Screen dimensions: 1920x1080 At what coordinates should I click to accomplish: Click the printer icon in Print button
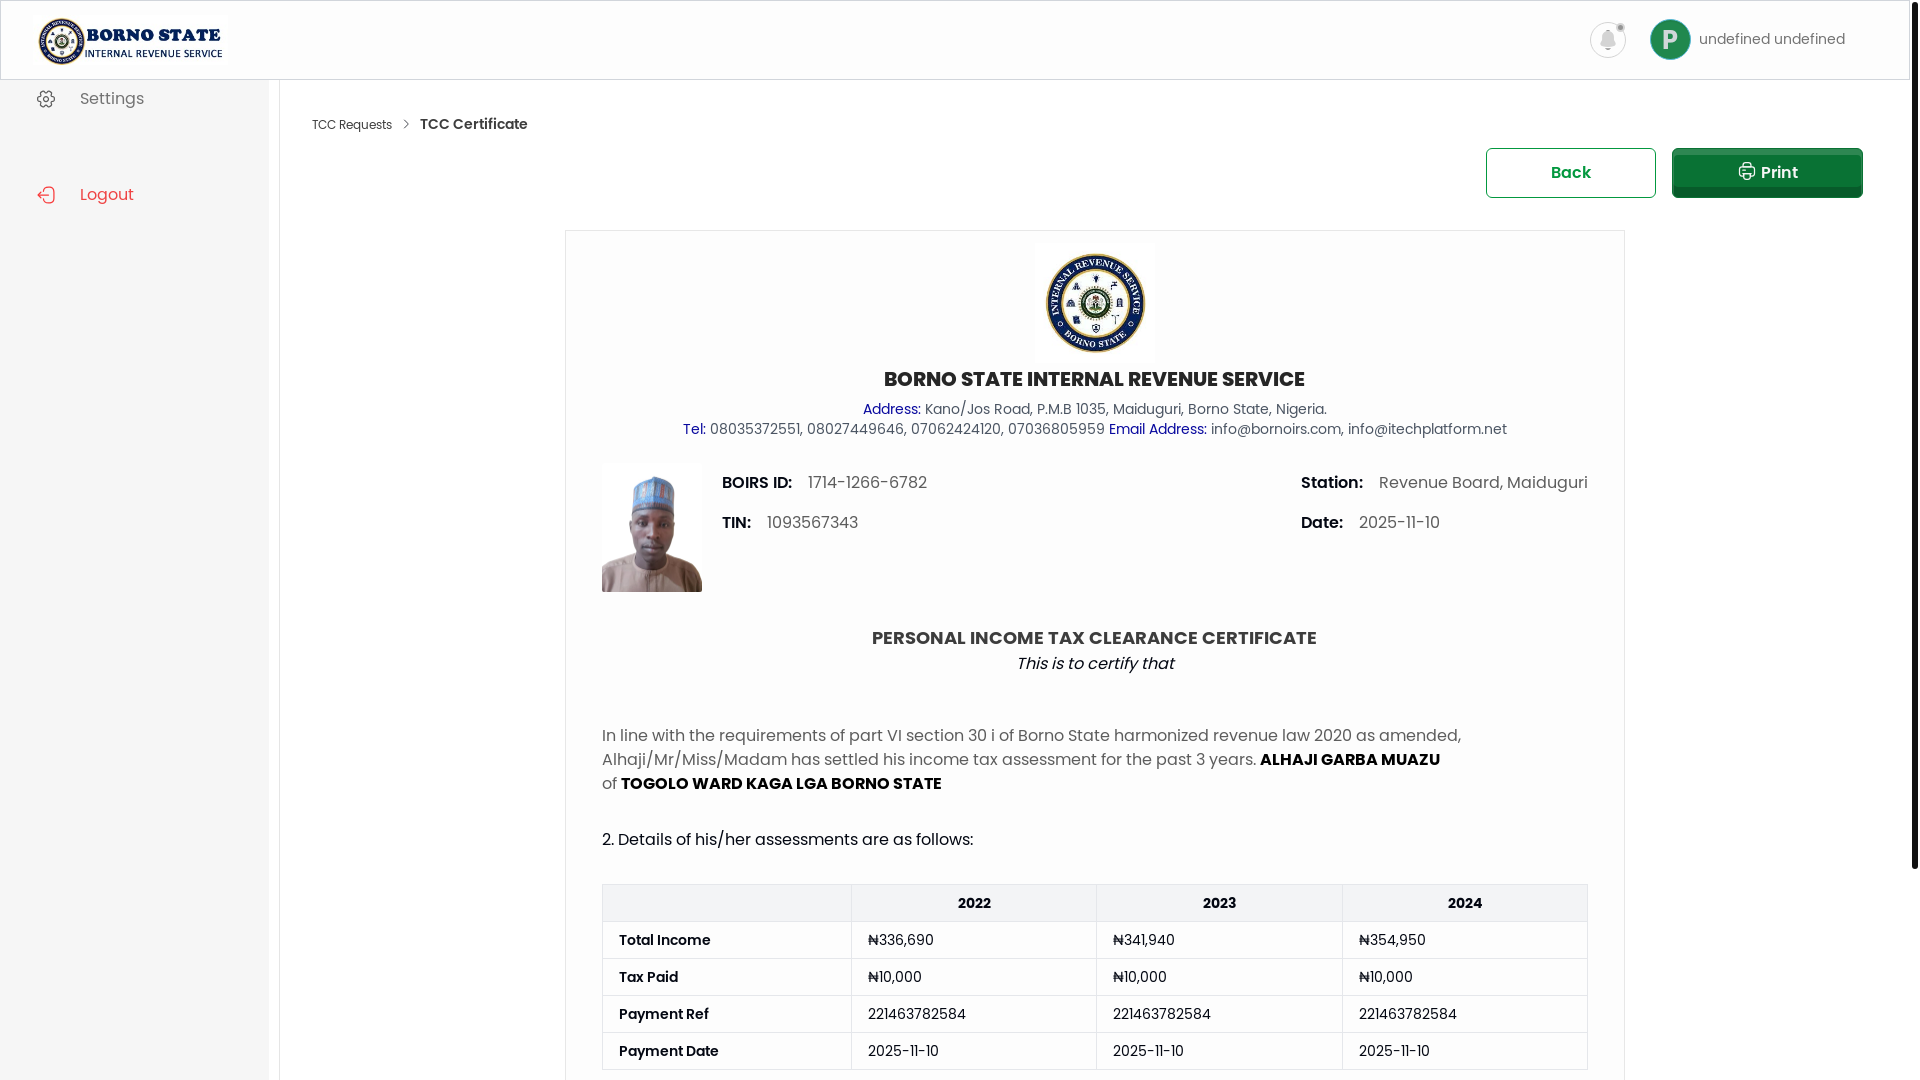[1746, 171]
